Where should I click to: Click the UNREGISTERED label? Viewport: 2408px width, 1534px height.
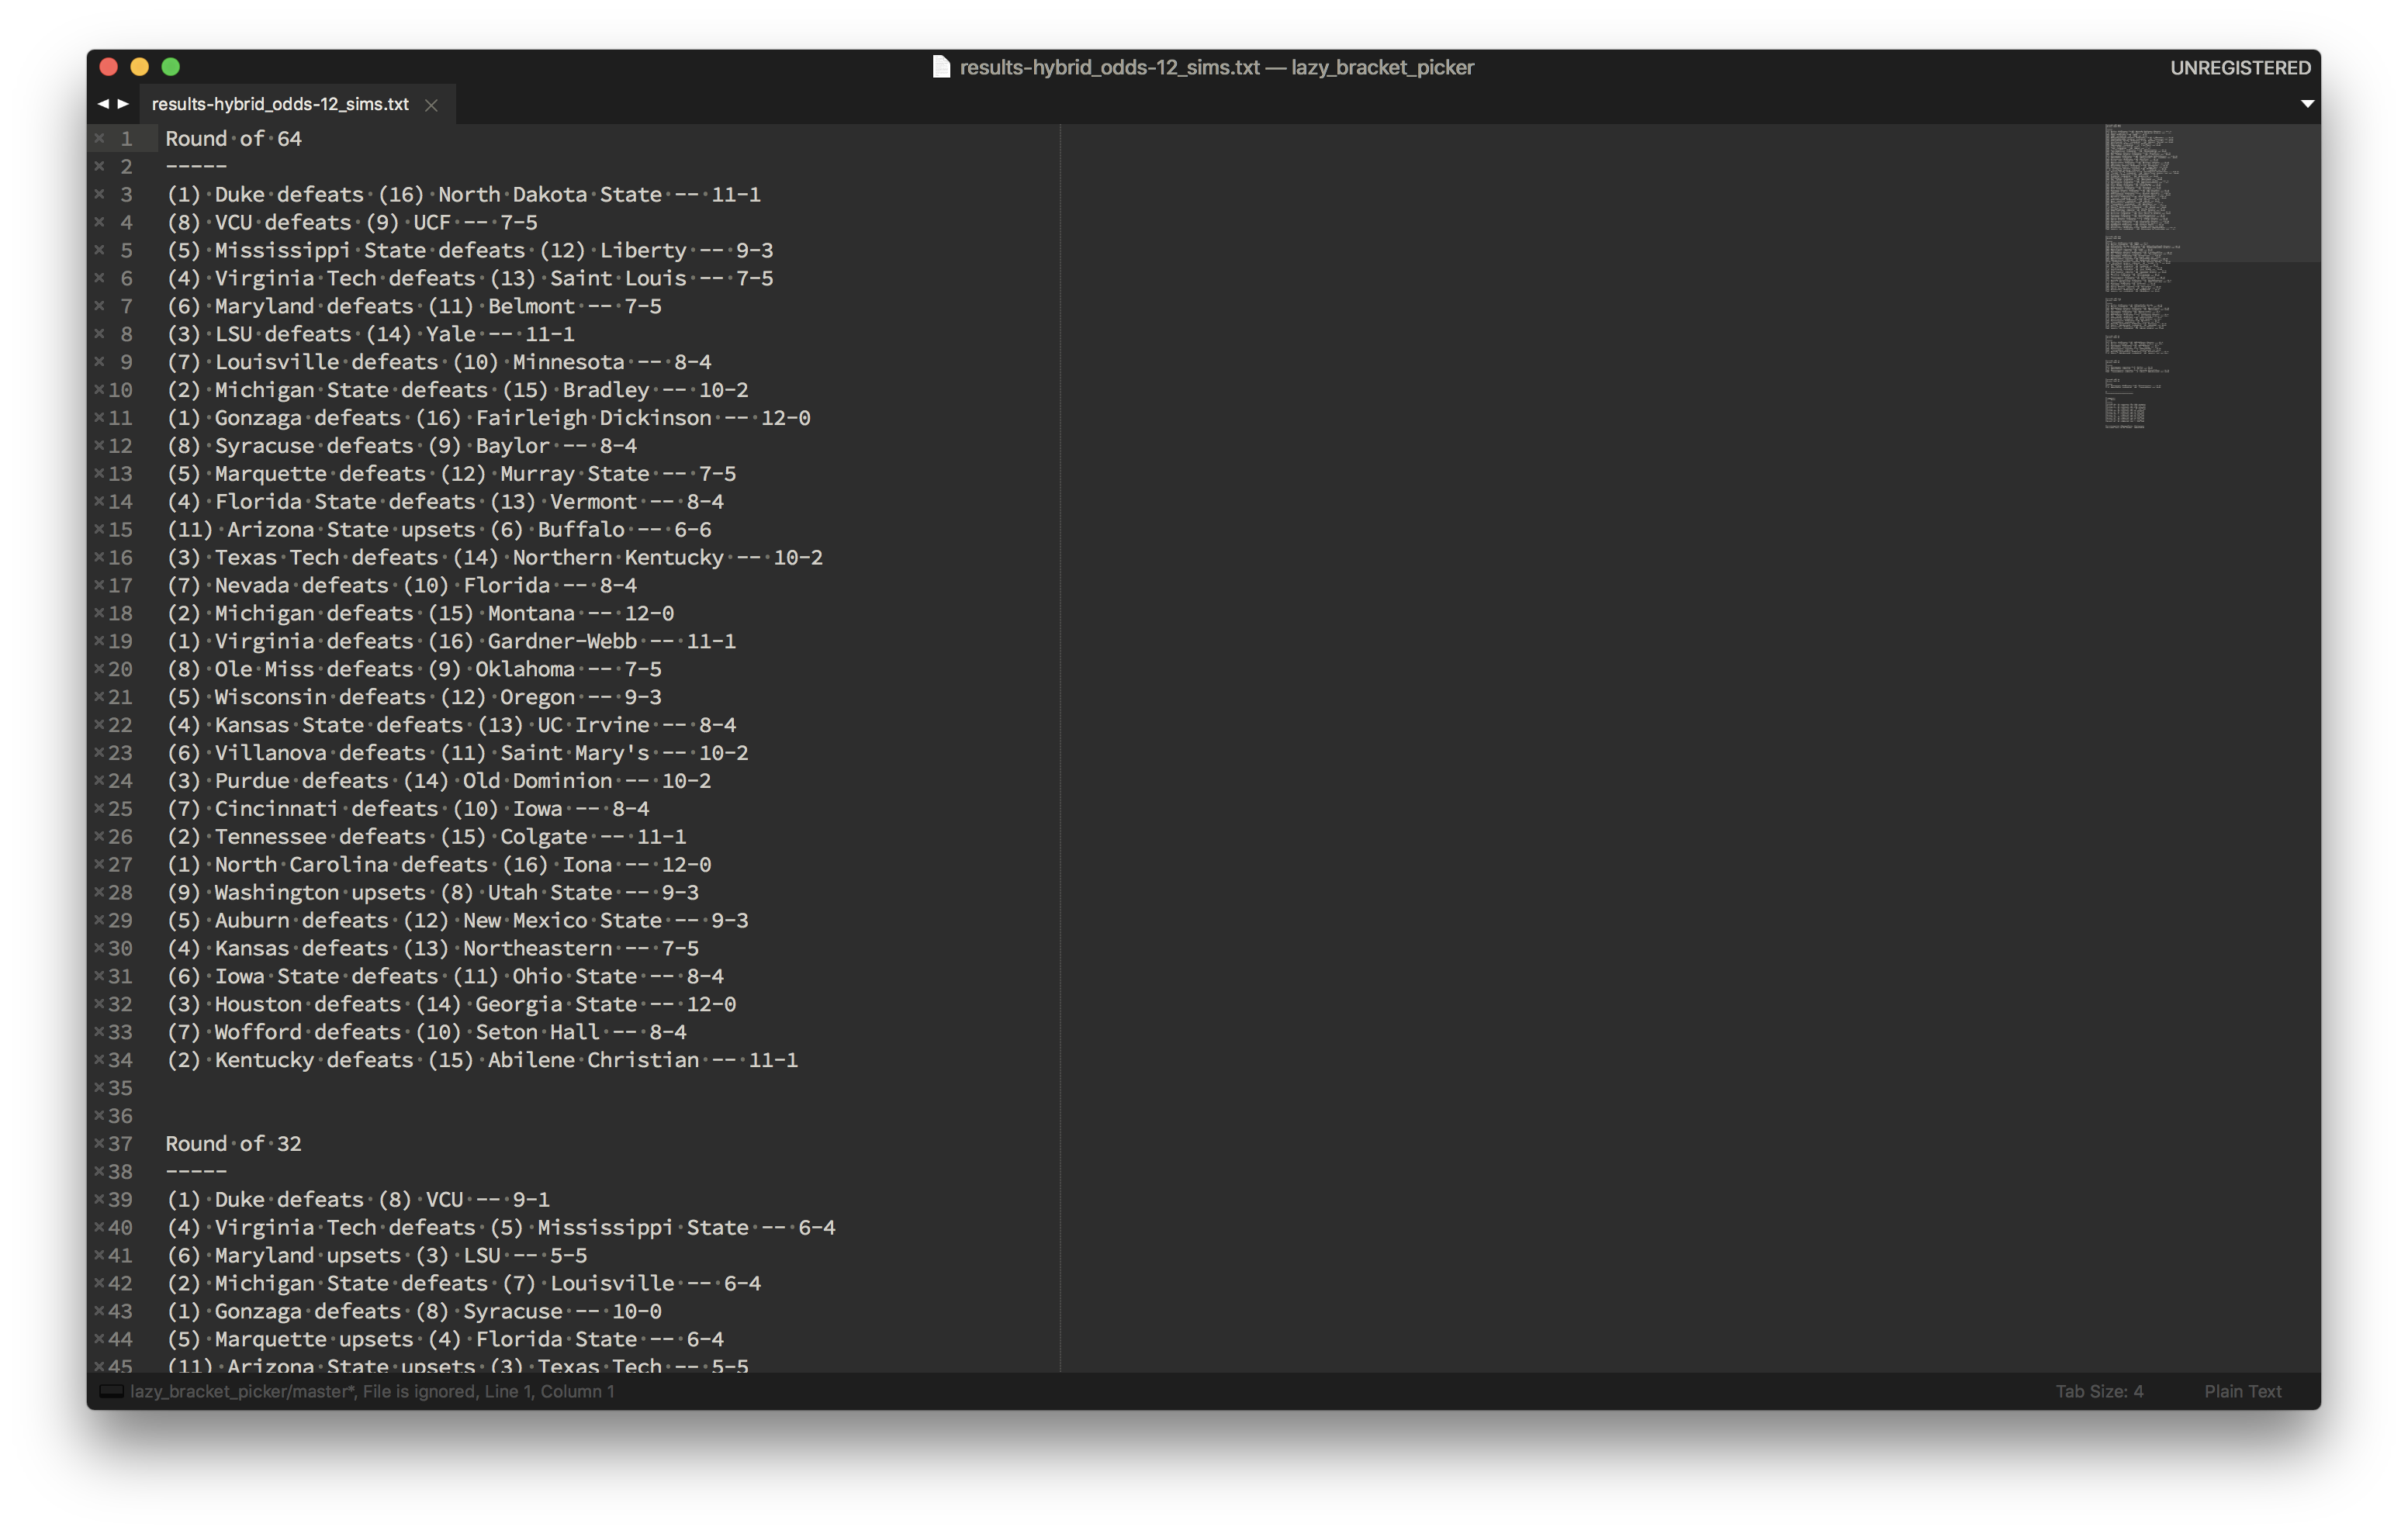[2239, 67]
